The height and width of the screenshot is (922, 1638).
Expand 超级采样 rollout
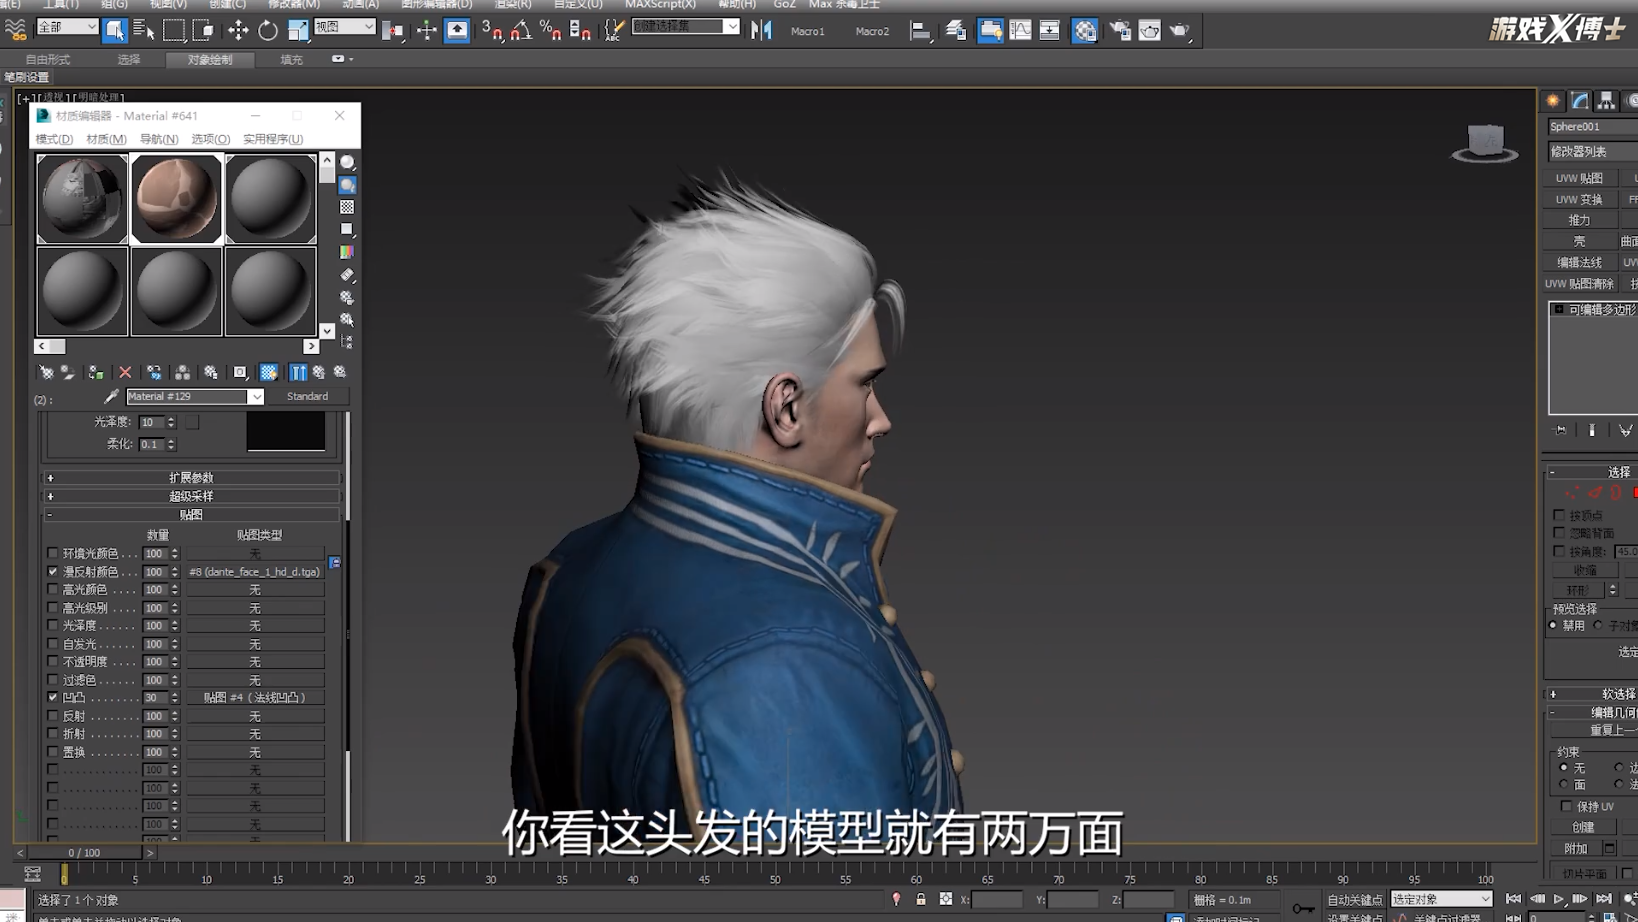tap(191, 496)
